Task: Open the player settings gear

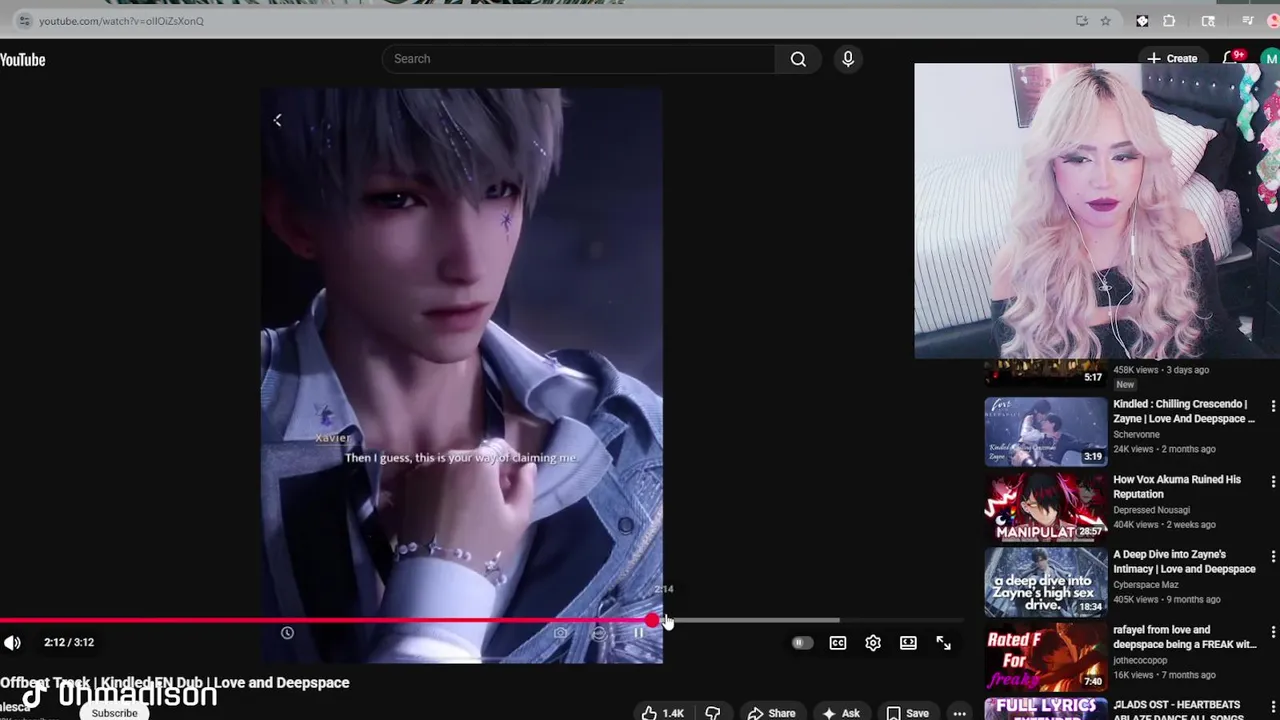Action: (x=873, y=643)
